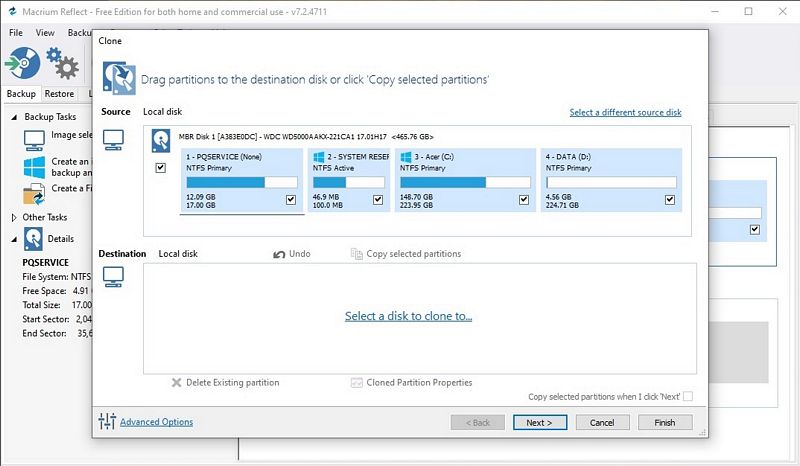Image resolution: width=800 pixels, height=466 pixels.
Task: Click the Copy selected partitions icon
Action: pyautogui.click(x=356, y=254)
